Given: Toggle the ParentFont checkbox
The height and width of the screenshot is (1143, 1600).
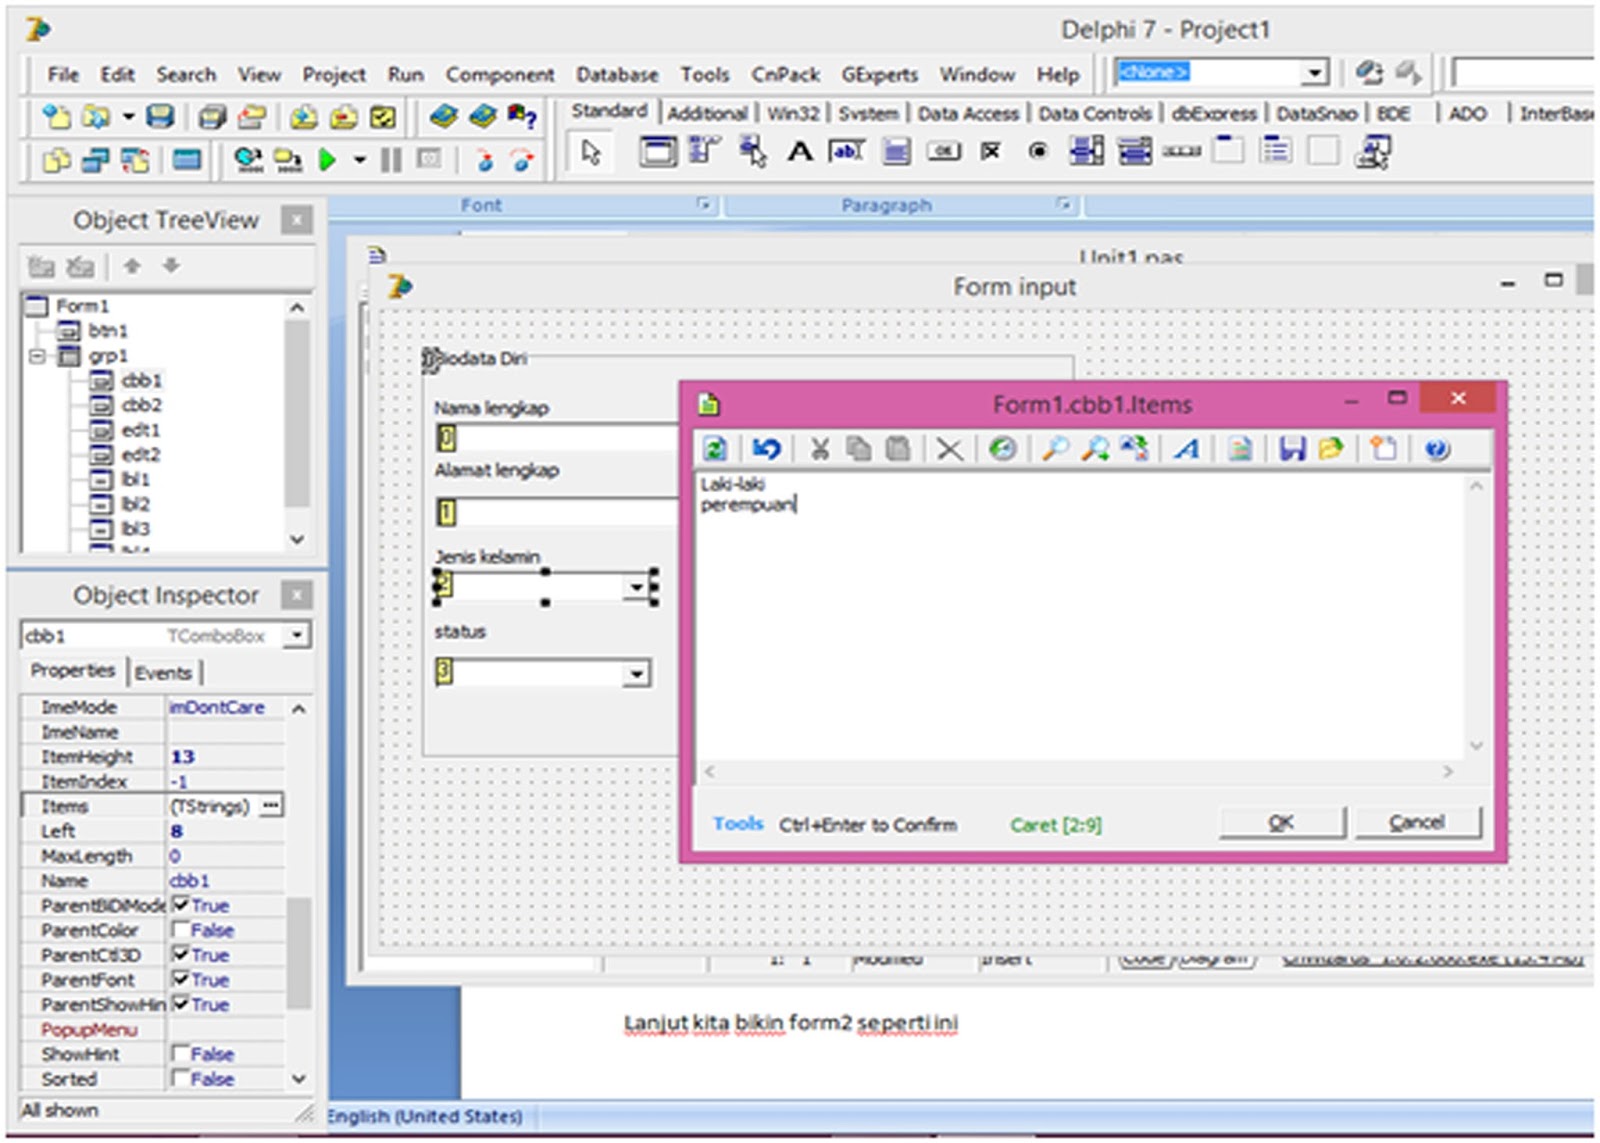Looking at the screenshot, I should 181,979.
